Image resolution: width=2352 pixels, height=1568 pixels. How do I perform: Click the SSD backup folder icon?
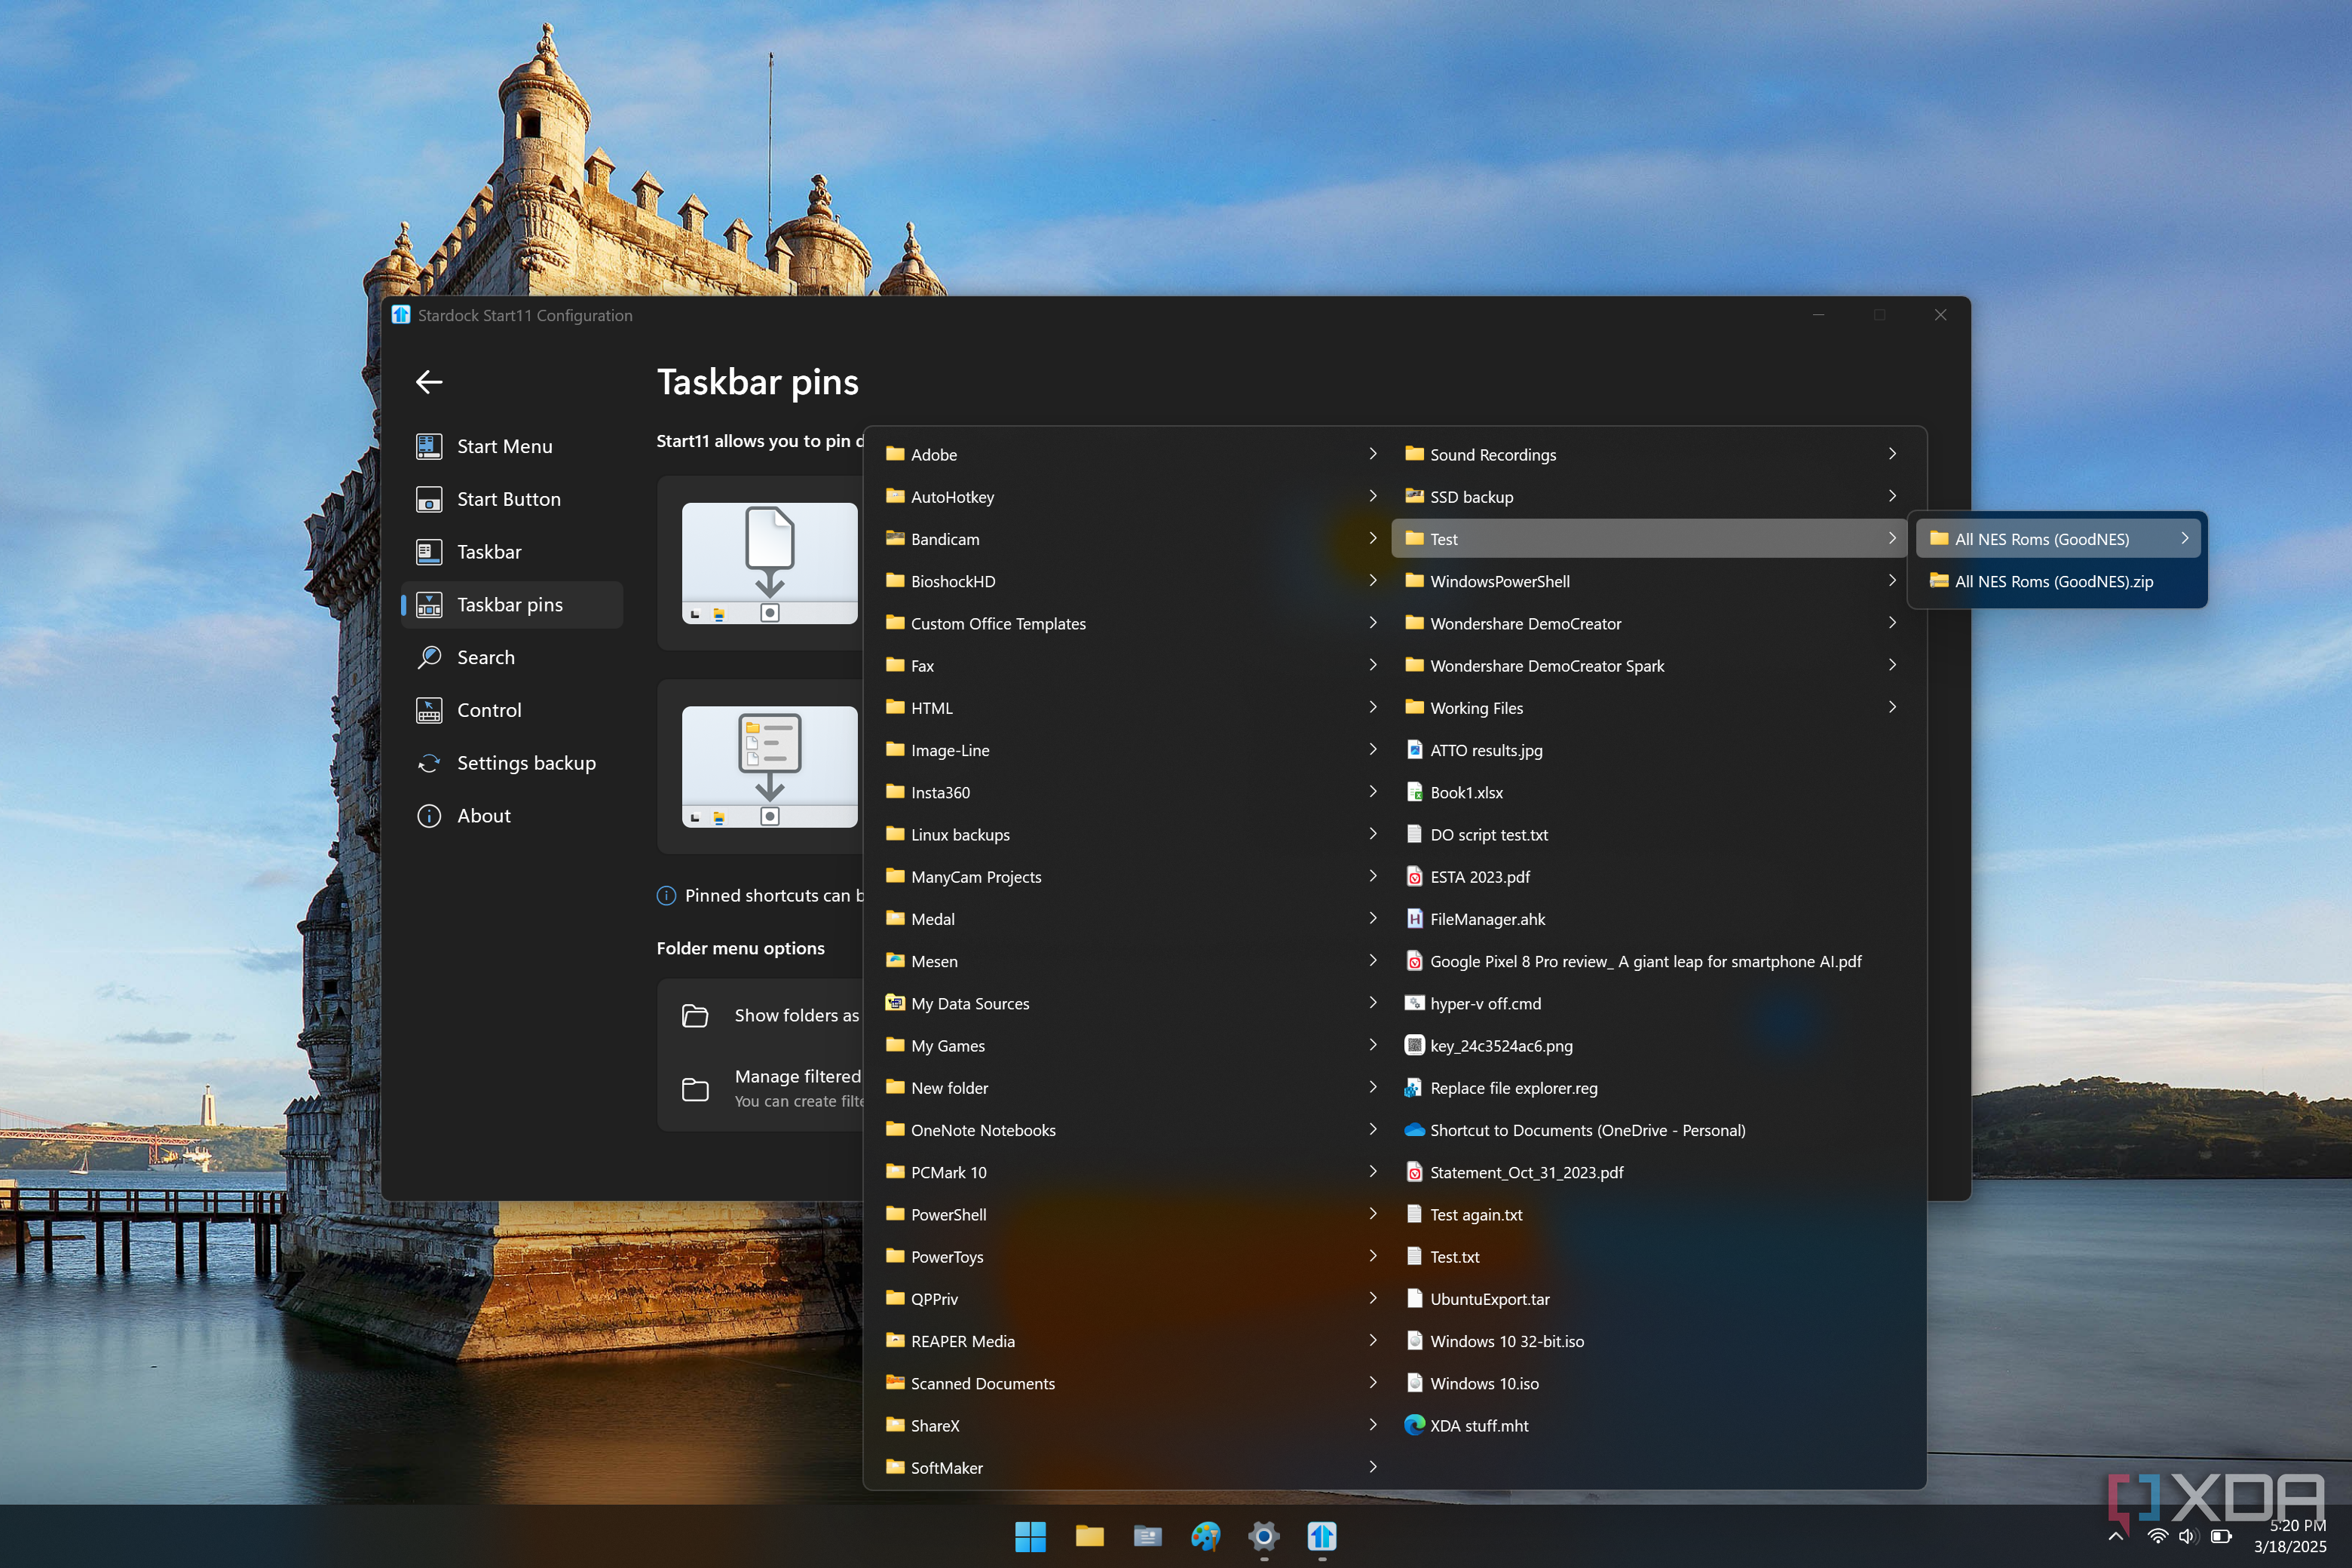point(1414,496)
